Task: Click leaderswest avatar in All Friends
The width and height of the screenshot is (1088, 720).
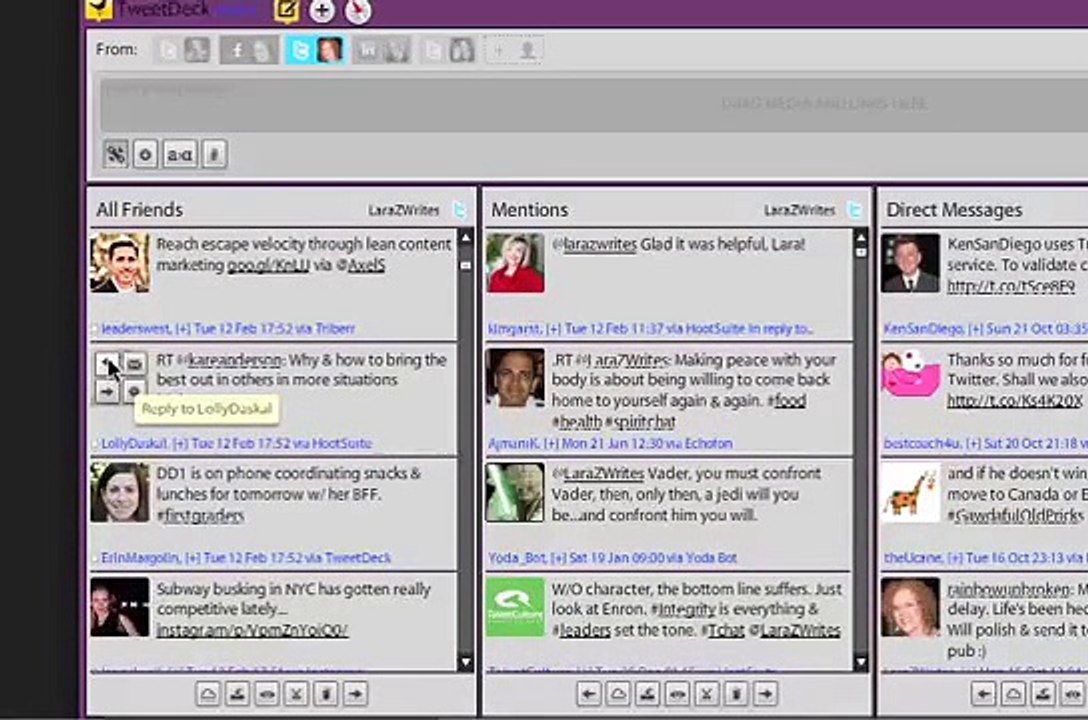Action: click(119, 262)
